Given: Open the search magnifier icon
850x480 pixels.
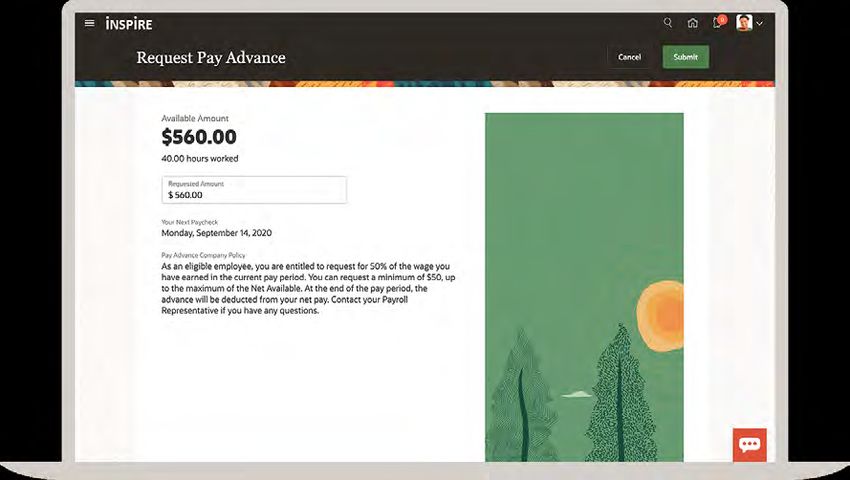Looking at the screenshot, I should [x=668, y=23].
